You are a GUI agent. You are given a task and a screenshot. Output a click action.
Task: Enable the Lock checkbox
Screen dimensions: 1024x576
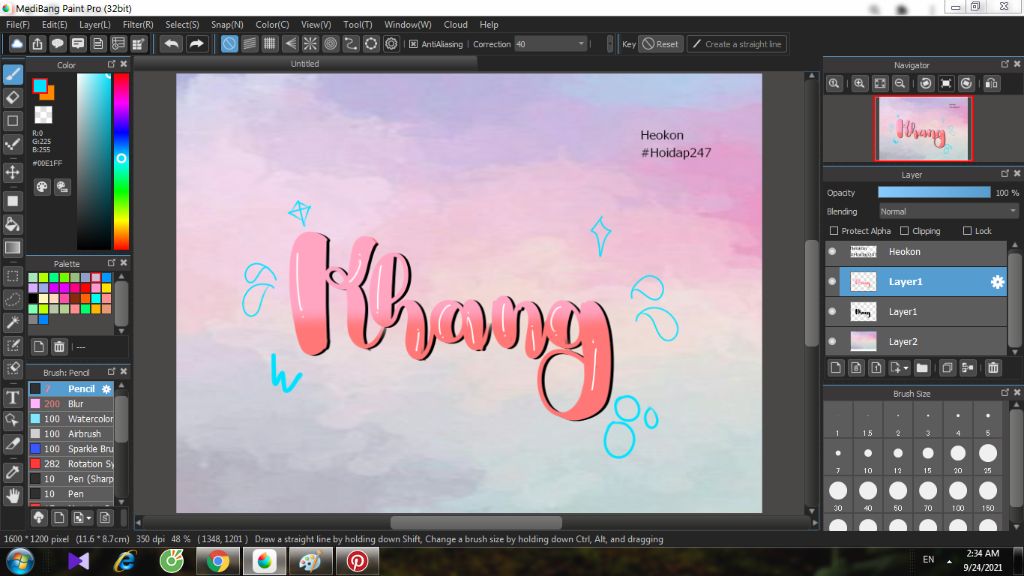point(967,231)
